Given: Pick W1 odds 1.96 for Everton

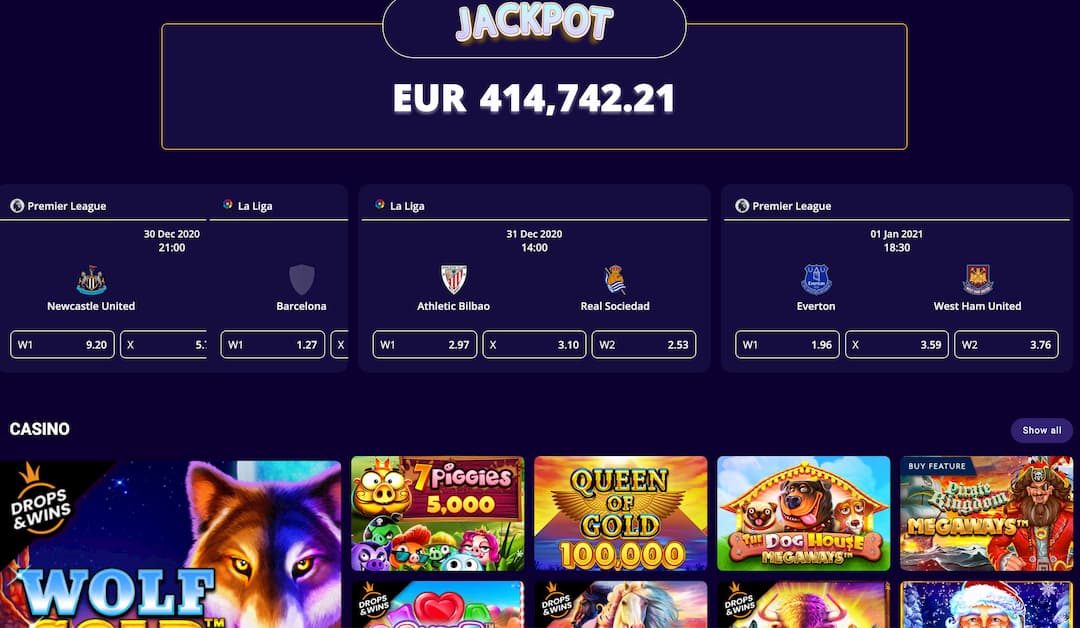Looking at the screenshot, I should 787,344.
